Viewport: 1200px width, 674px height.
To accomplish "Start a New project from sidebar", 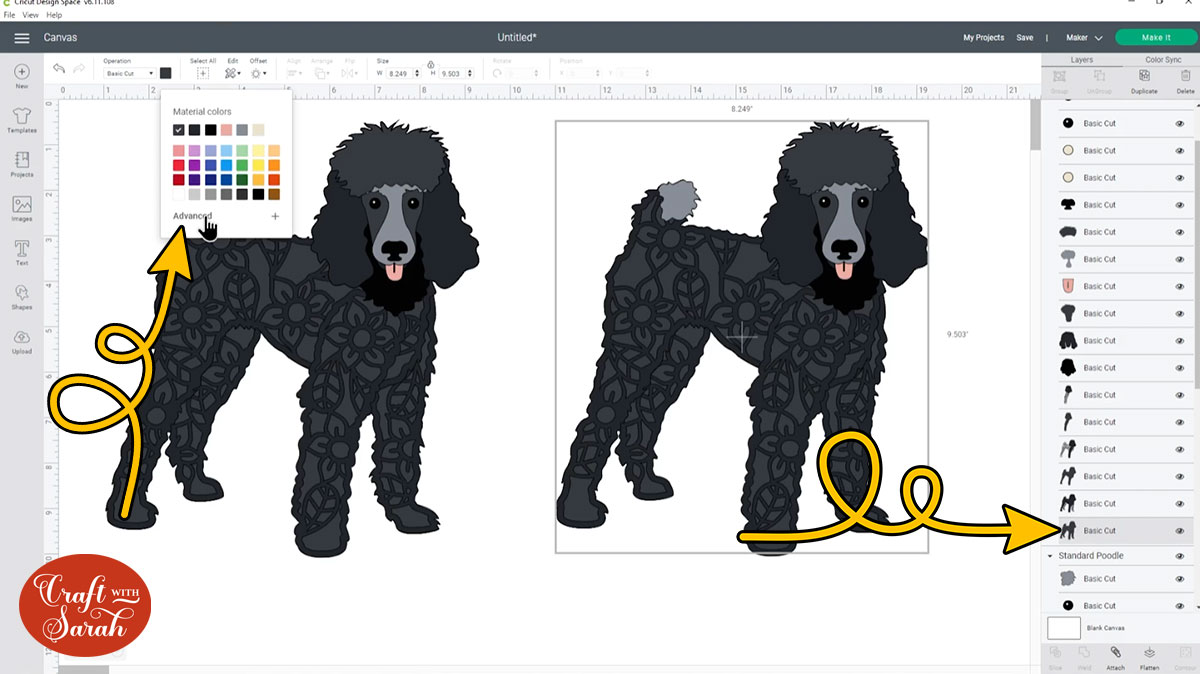I will coord(22,76).
